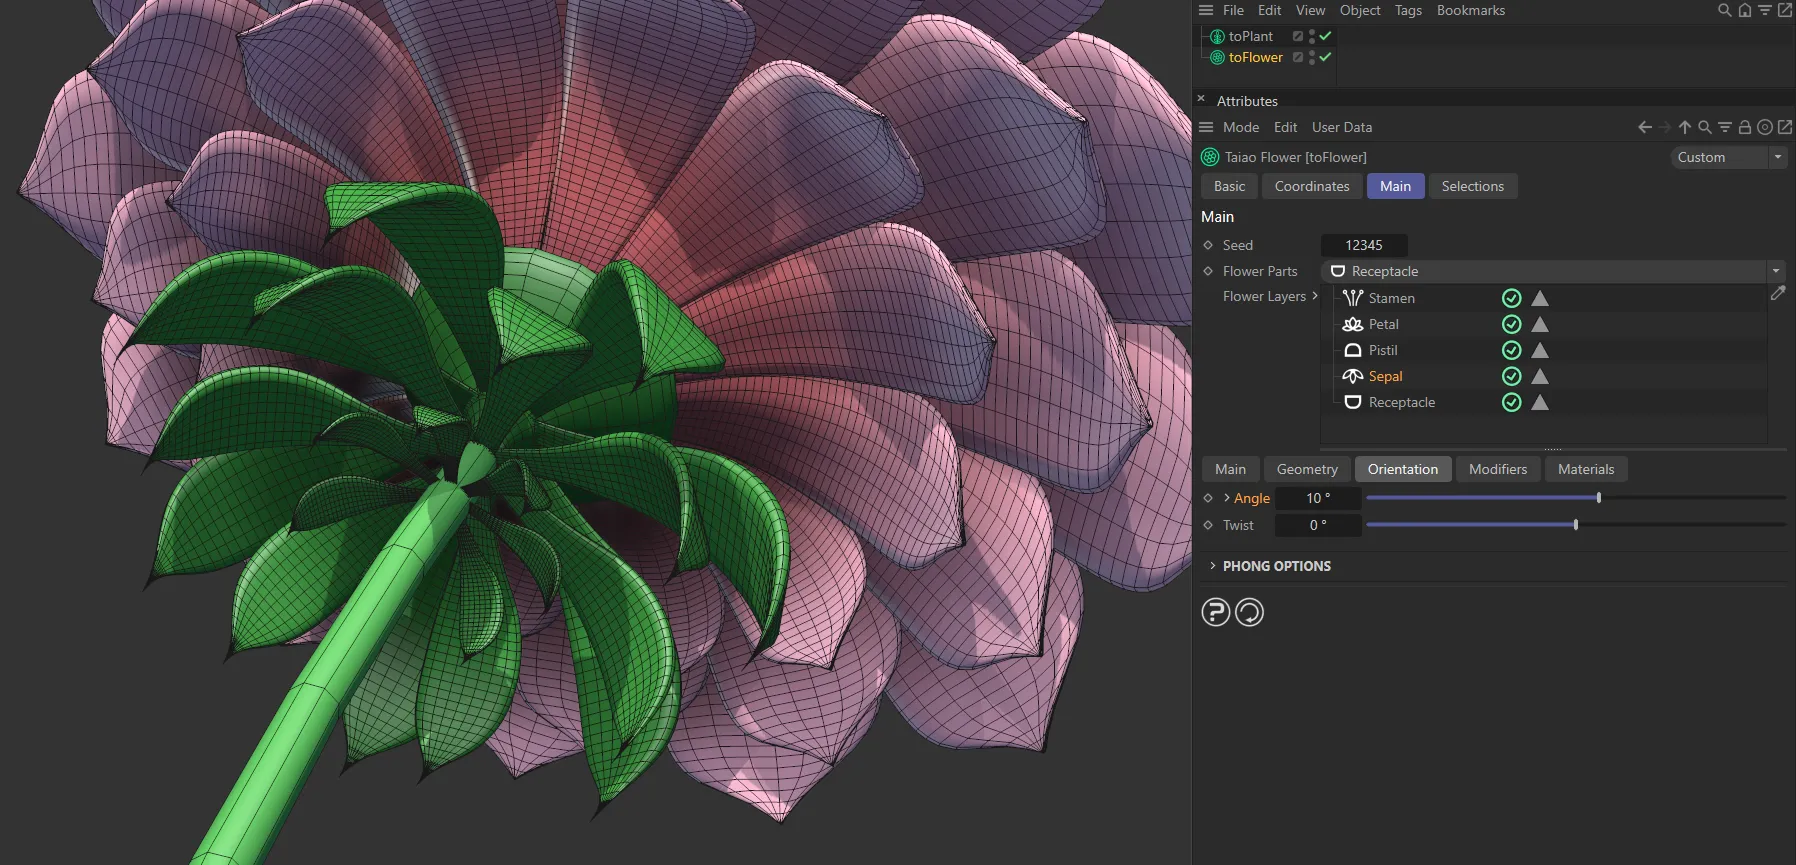Click the home icon in Object Manager
Screen dimensions: 1796x865
[x=1745, y=10]
